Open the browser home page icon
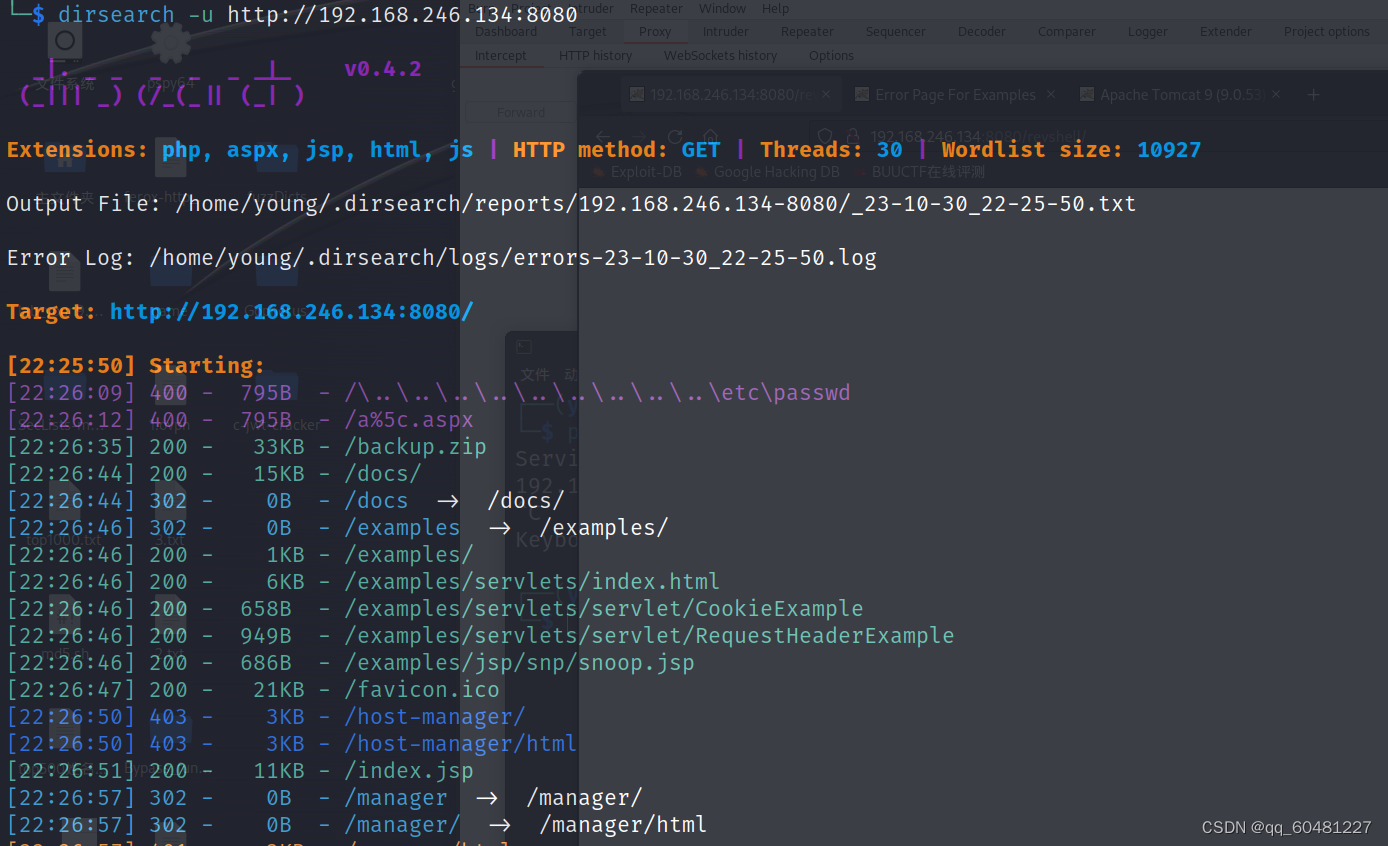Image resolution: width=1388 pixels, height=846 pixels. tap(710, 136)
